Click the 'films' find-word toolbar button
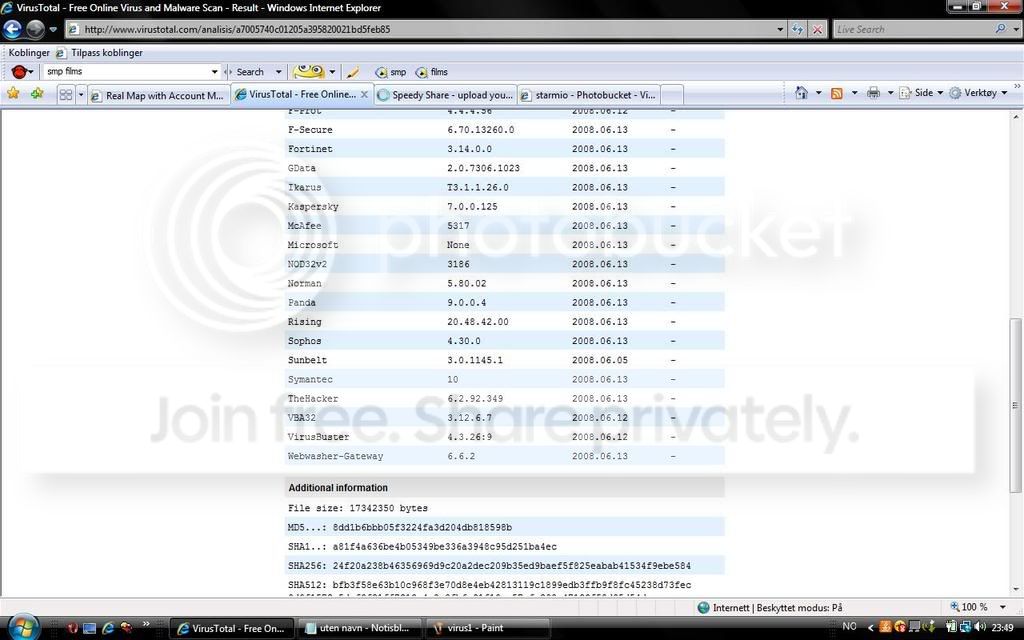Image resolution: width=1024 pixels, height=640 pixels. pos(432,72)
